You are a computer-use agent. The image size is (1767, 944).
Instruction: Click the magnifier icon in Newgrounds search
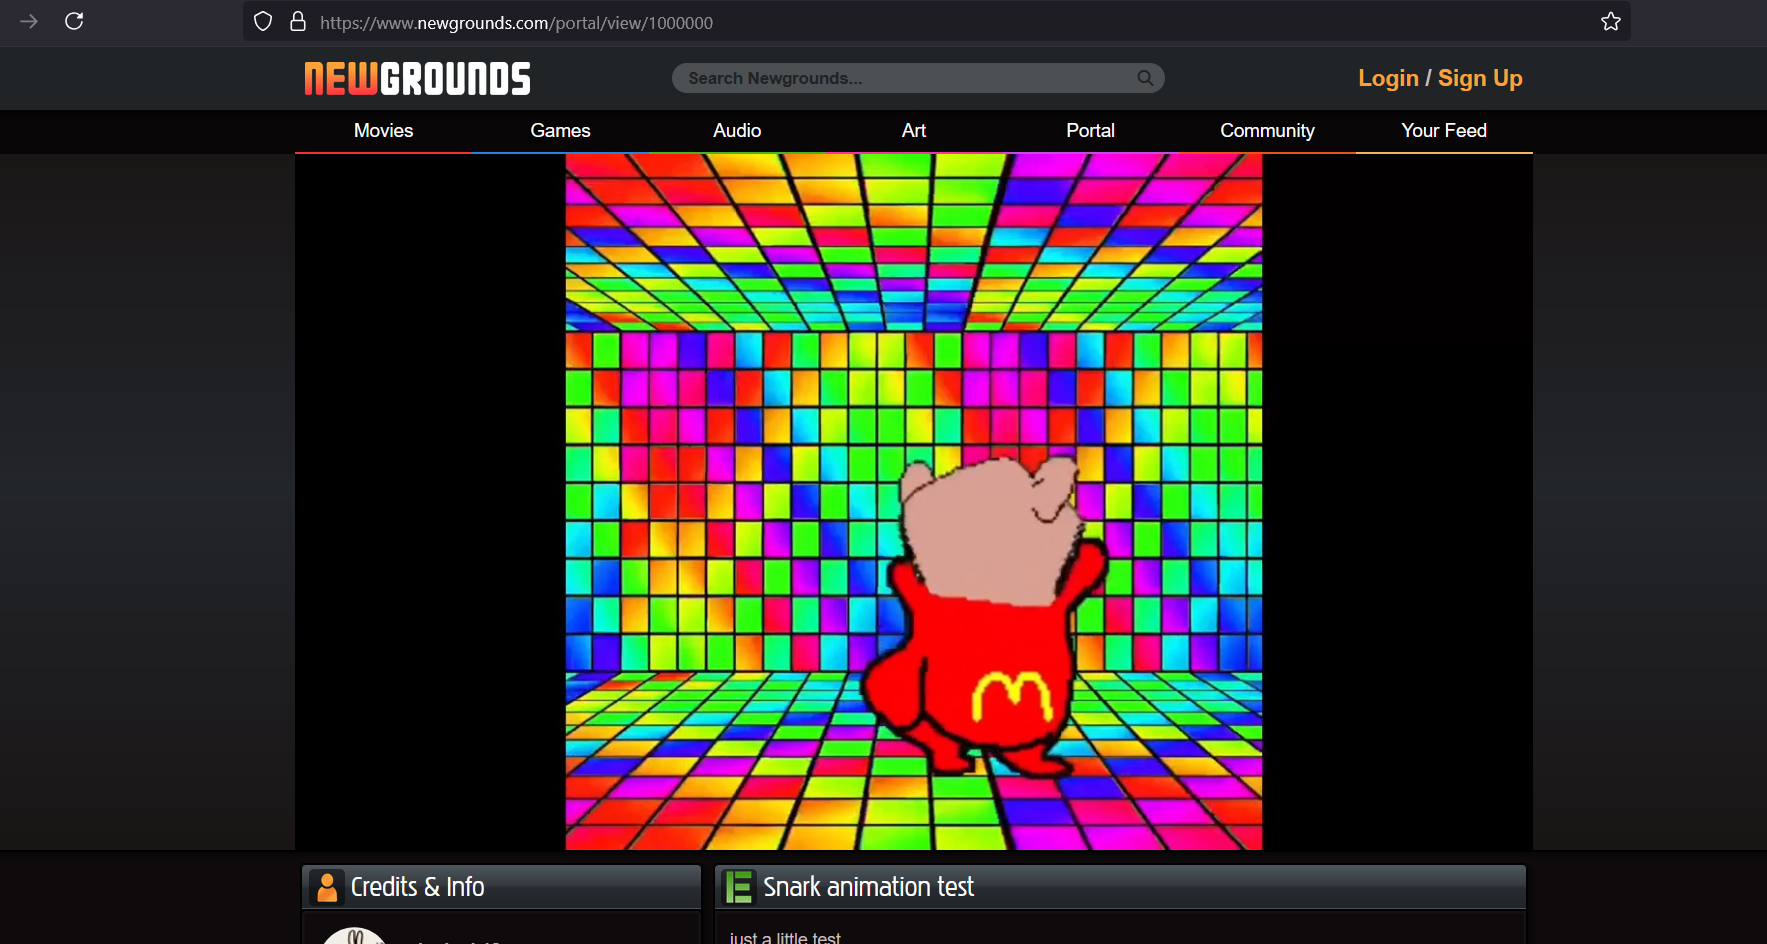pyautogui.click(x=1145, y=78)
